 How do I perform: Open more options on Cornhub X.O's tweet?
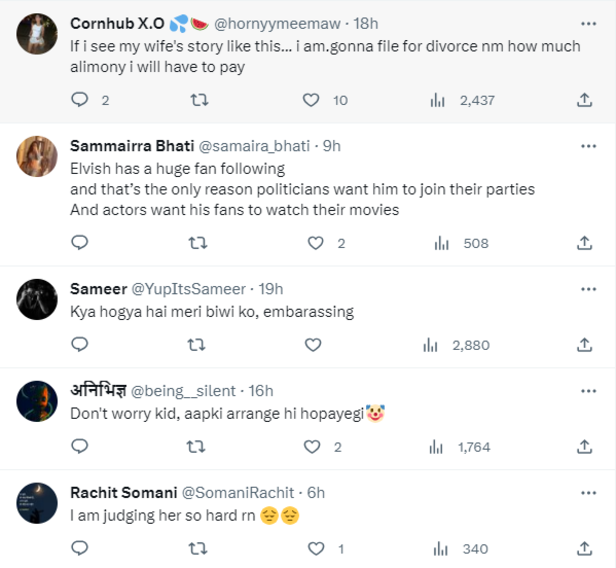click(x=586, y=22)
